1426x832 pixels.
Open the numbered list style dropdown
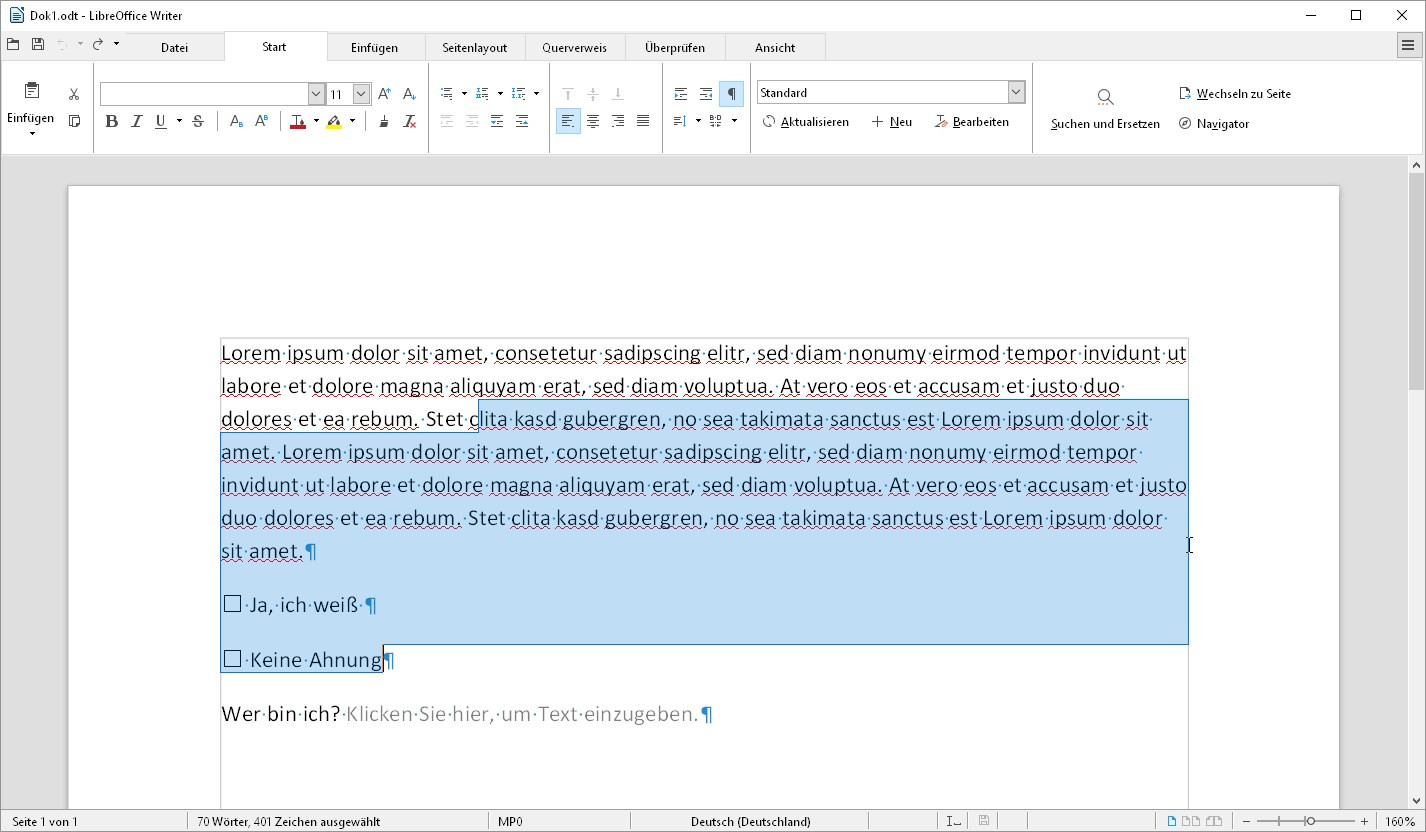click(x=500, y=94)
